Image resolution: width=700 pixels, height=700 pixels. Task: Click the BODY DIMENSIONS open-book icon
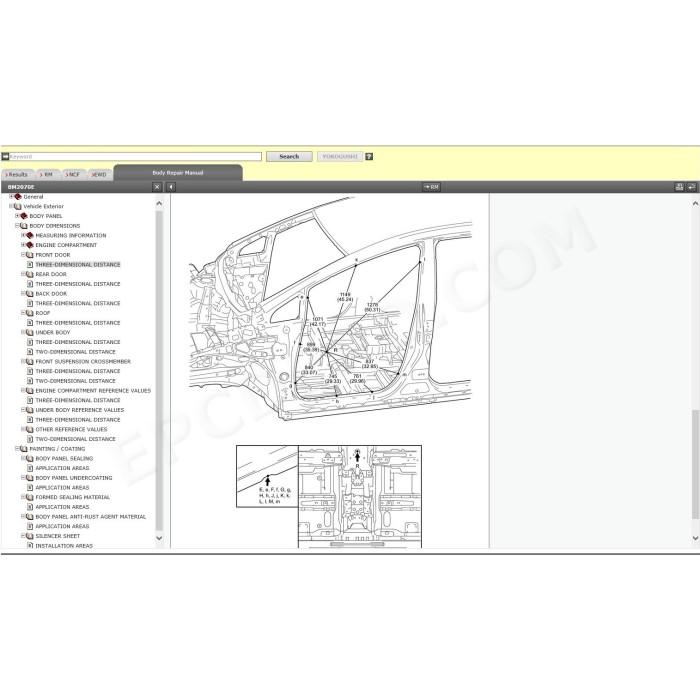[24, 226]
